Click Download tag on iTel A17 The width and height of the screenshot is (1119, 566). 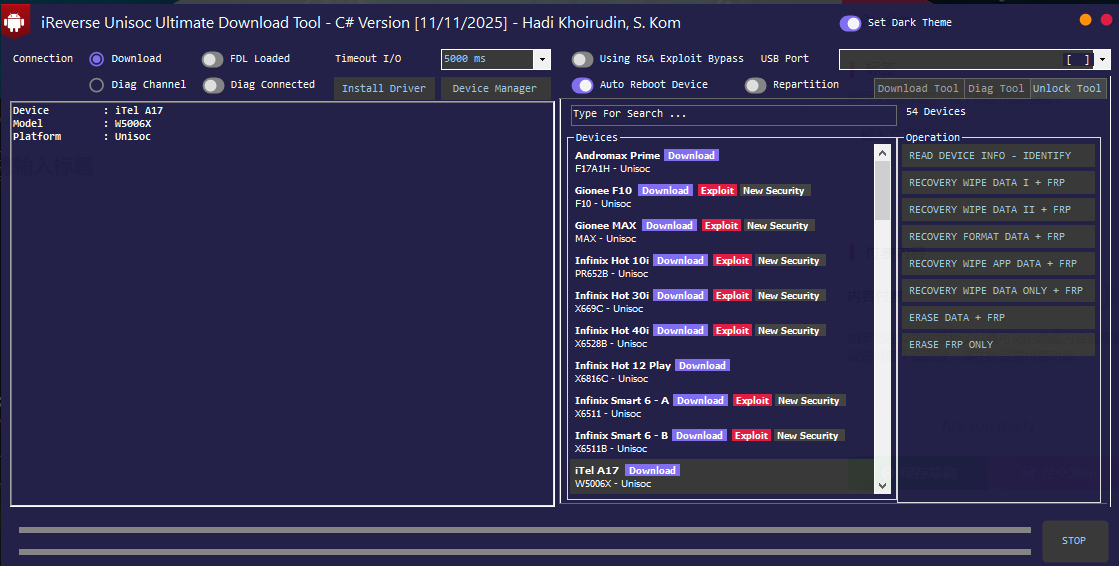click(x=652, y=470)
